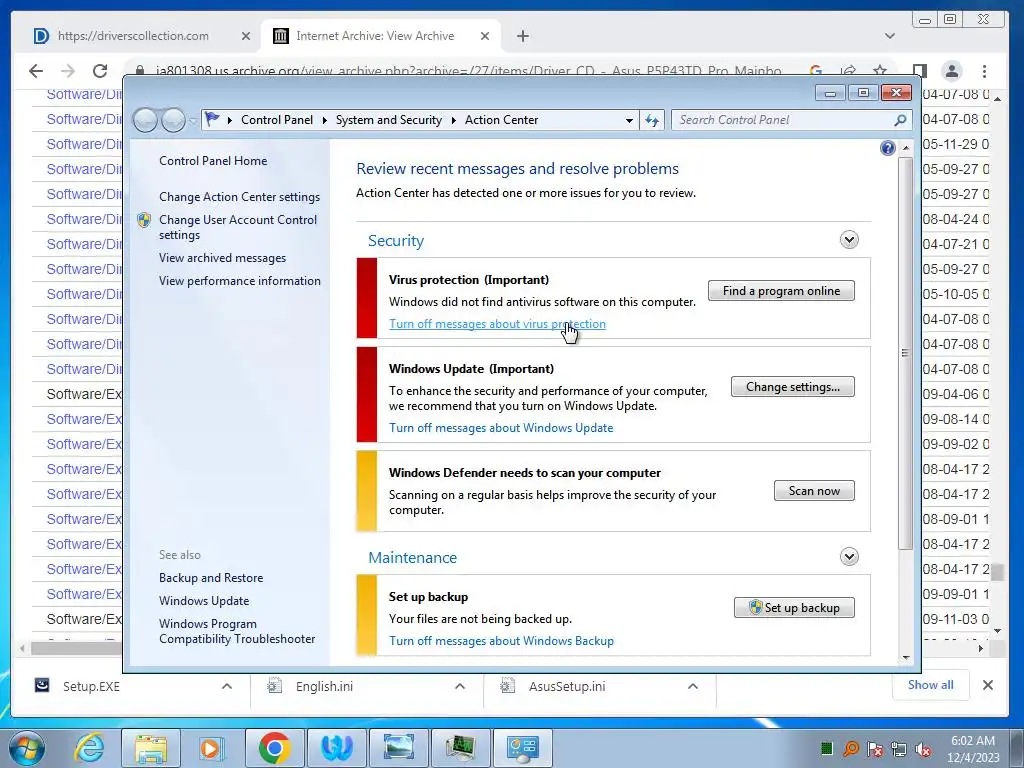This screenshot has height=768, width=1024.
Task: Open the Setup.EXE download options caret
Action: click(227, 686)
